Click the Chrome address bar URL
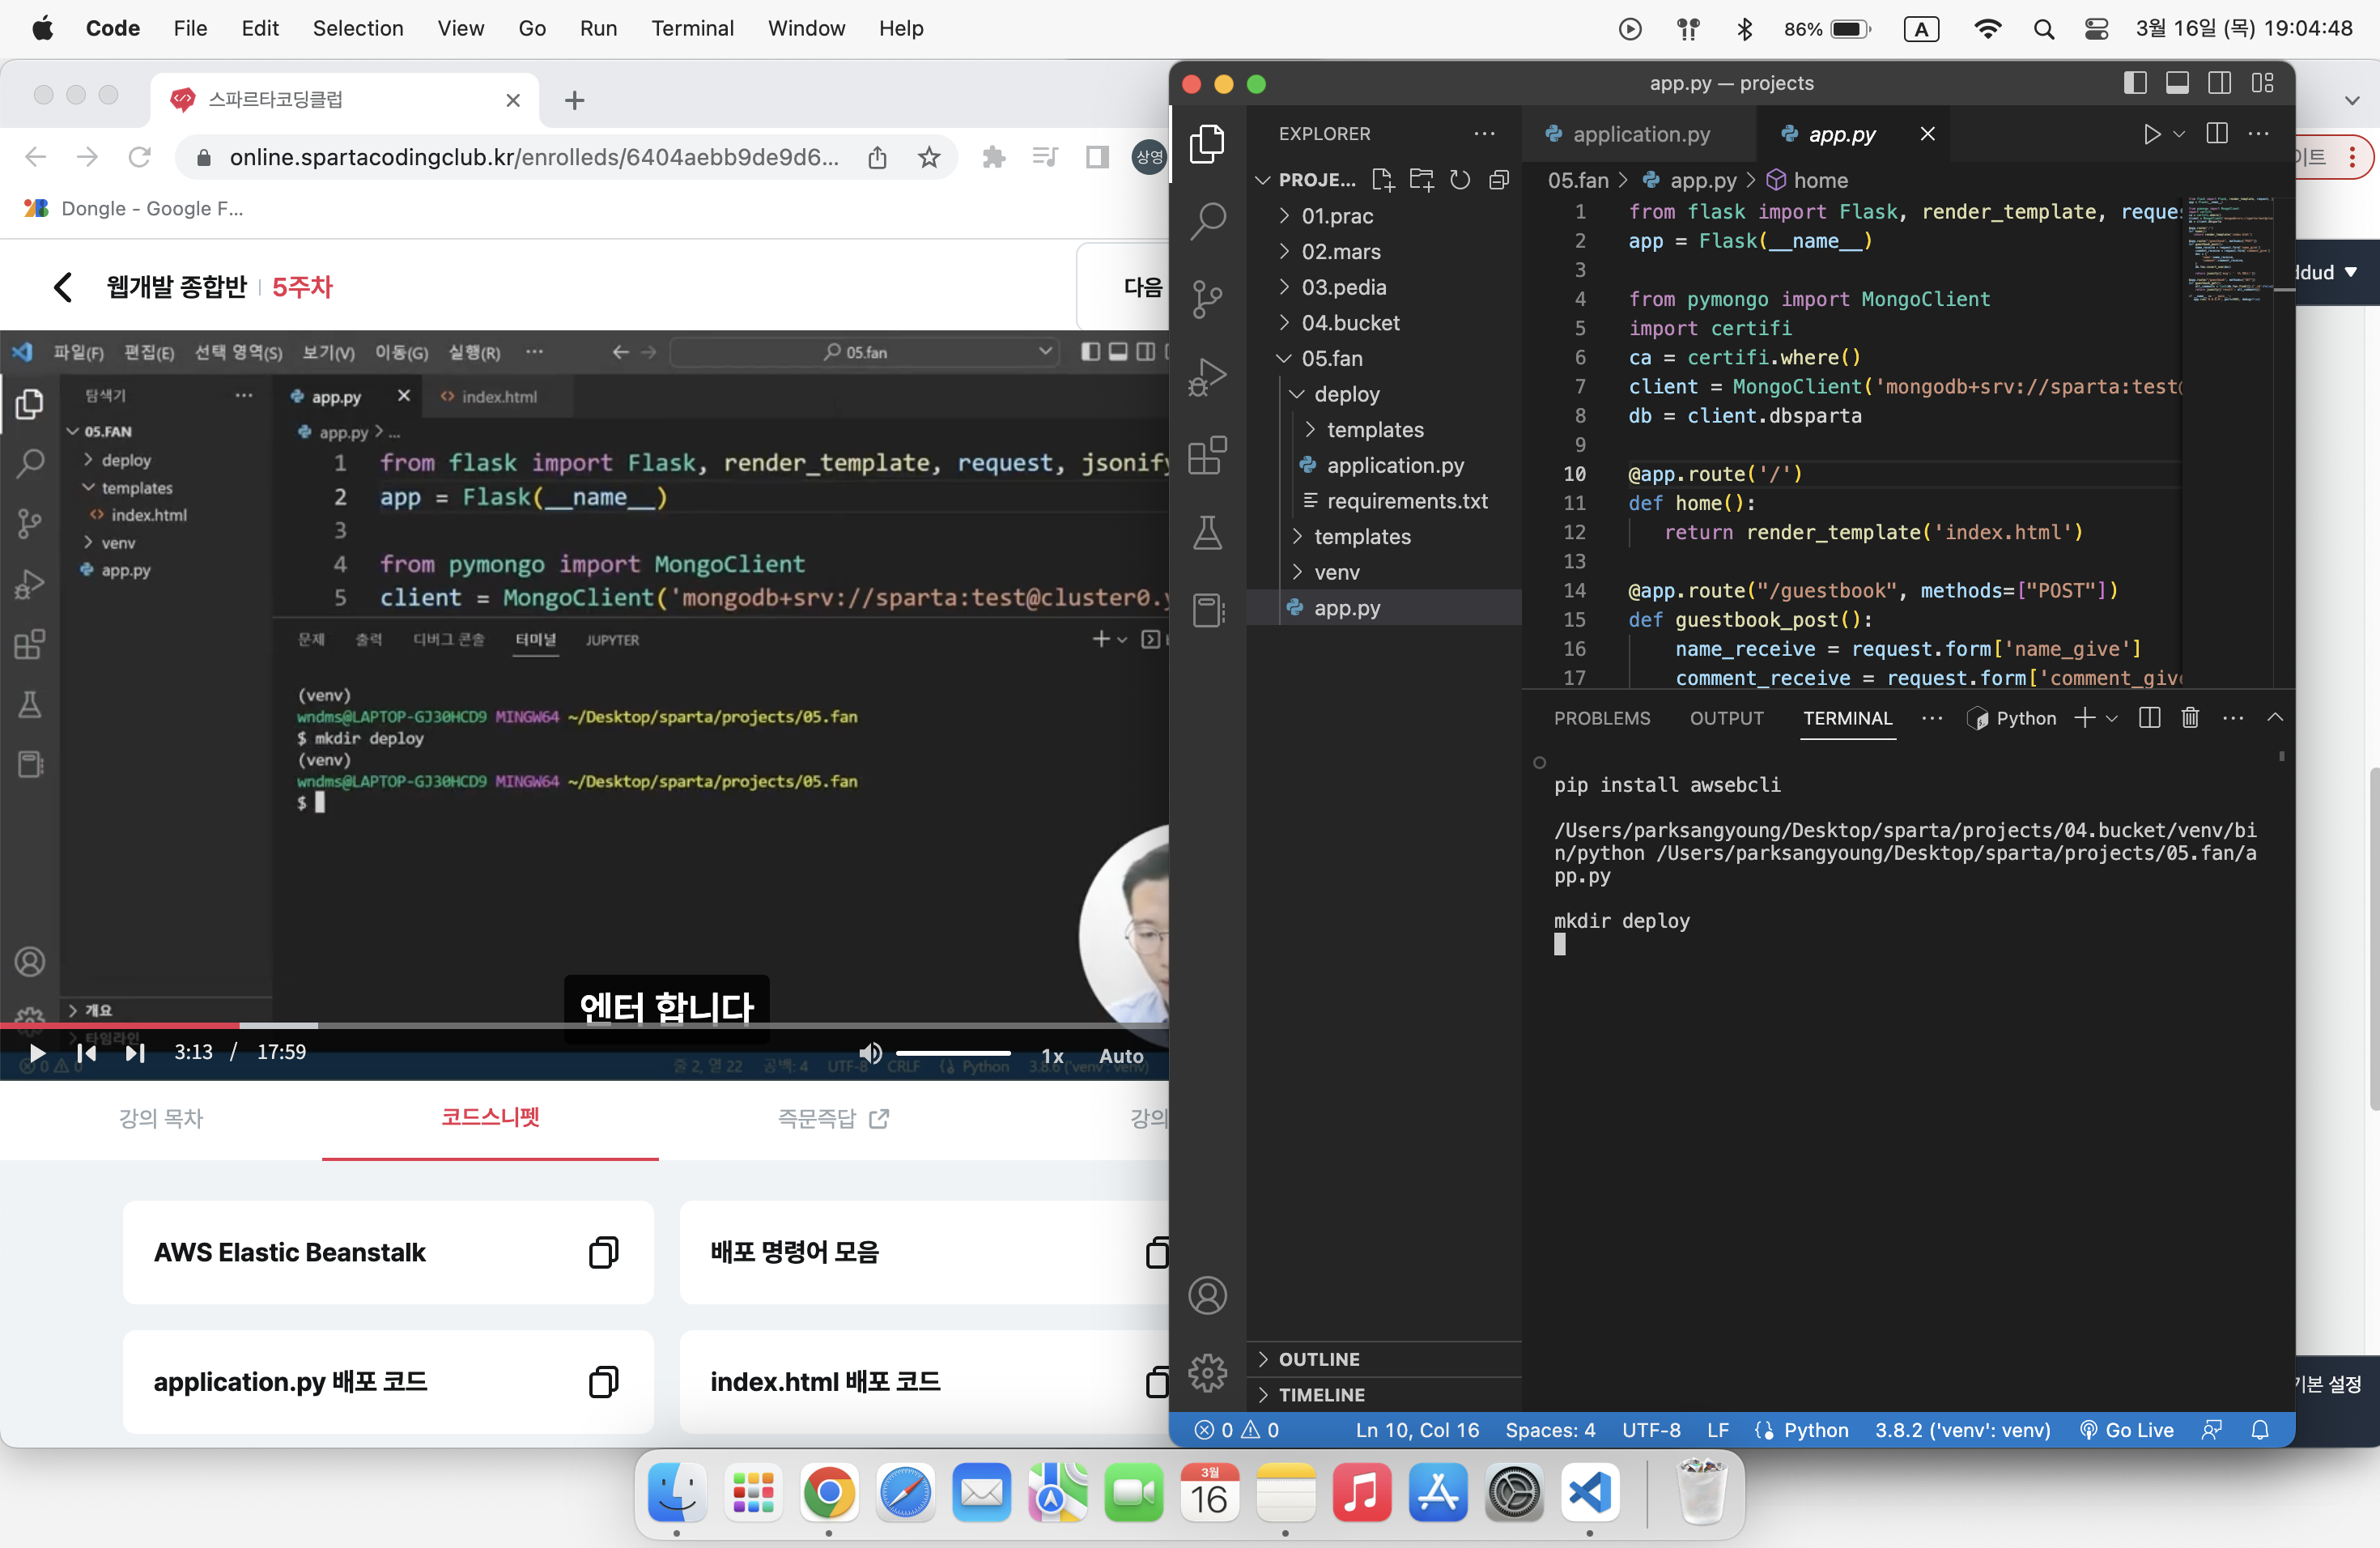Screen dimensions: 2380x1548 pyautogui.click(x=534, y=157)
